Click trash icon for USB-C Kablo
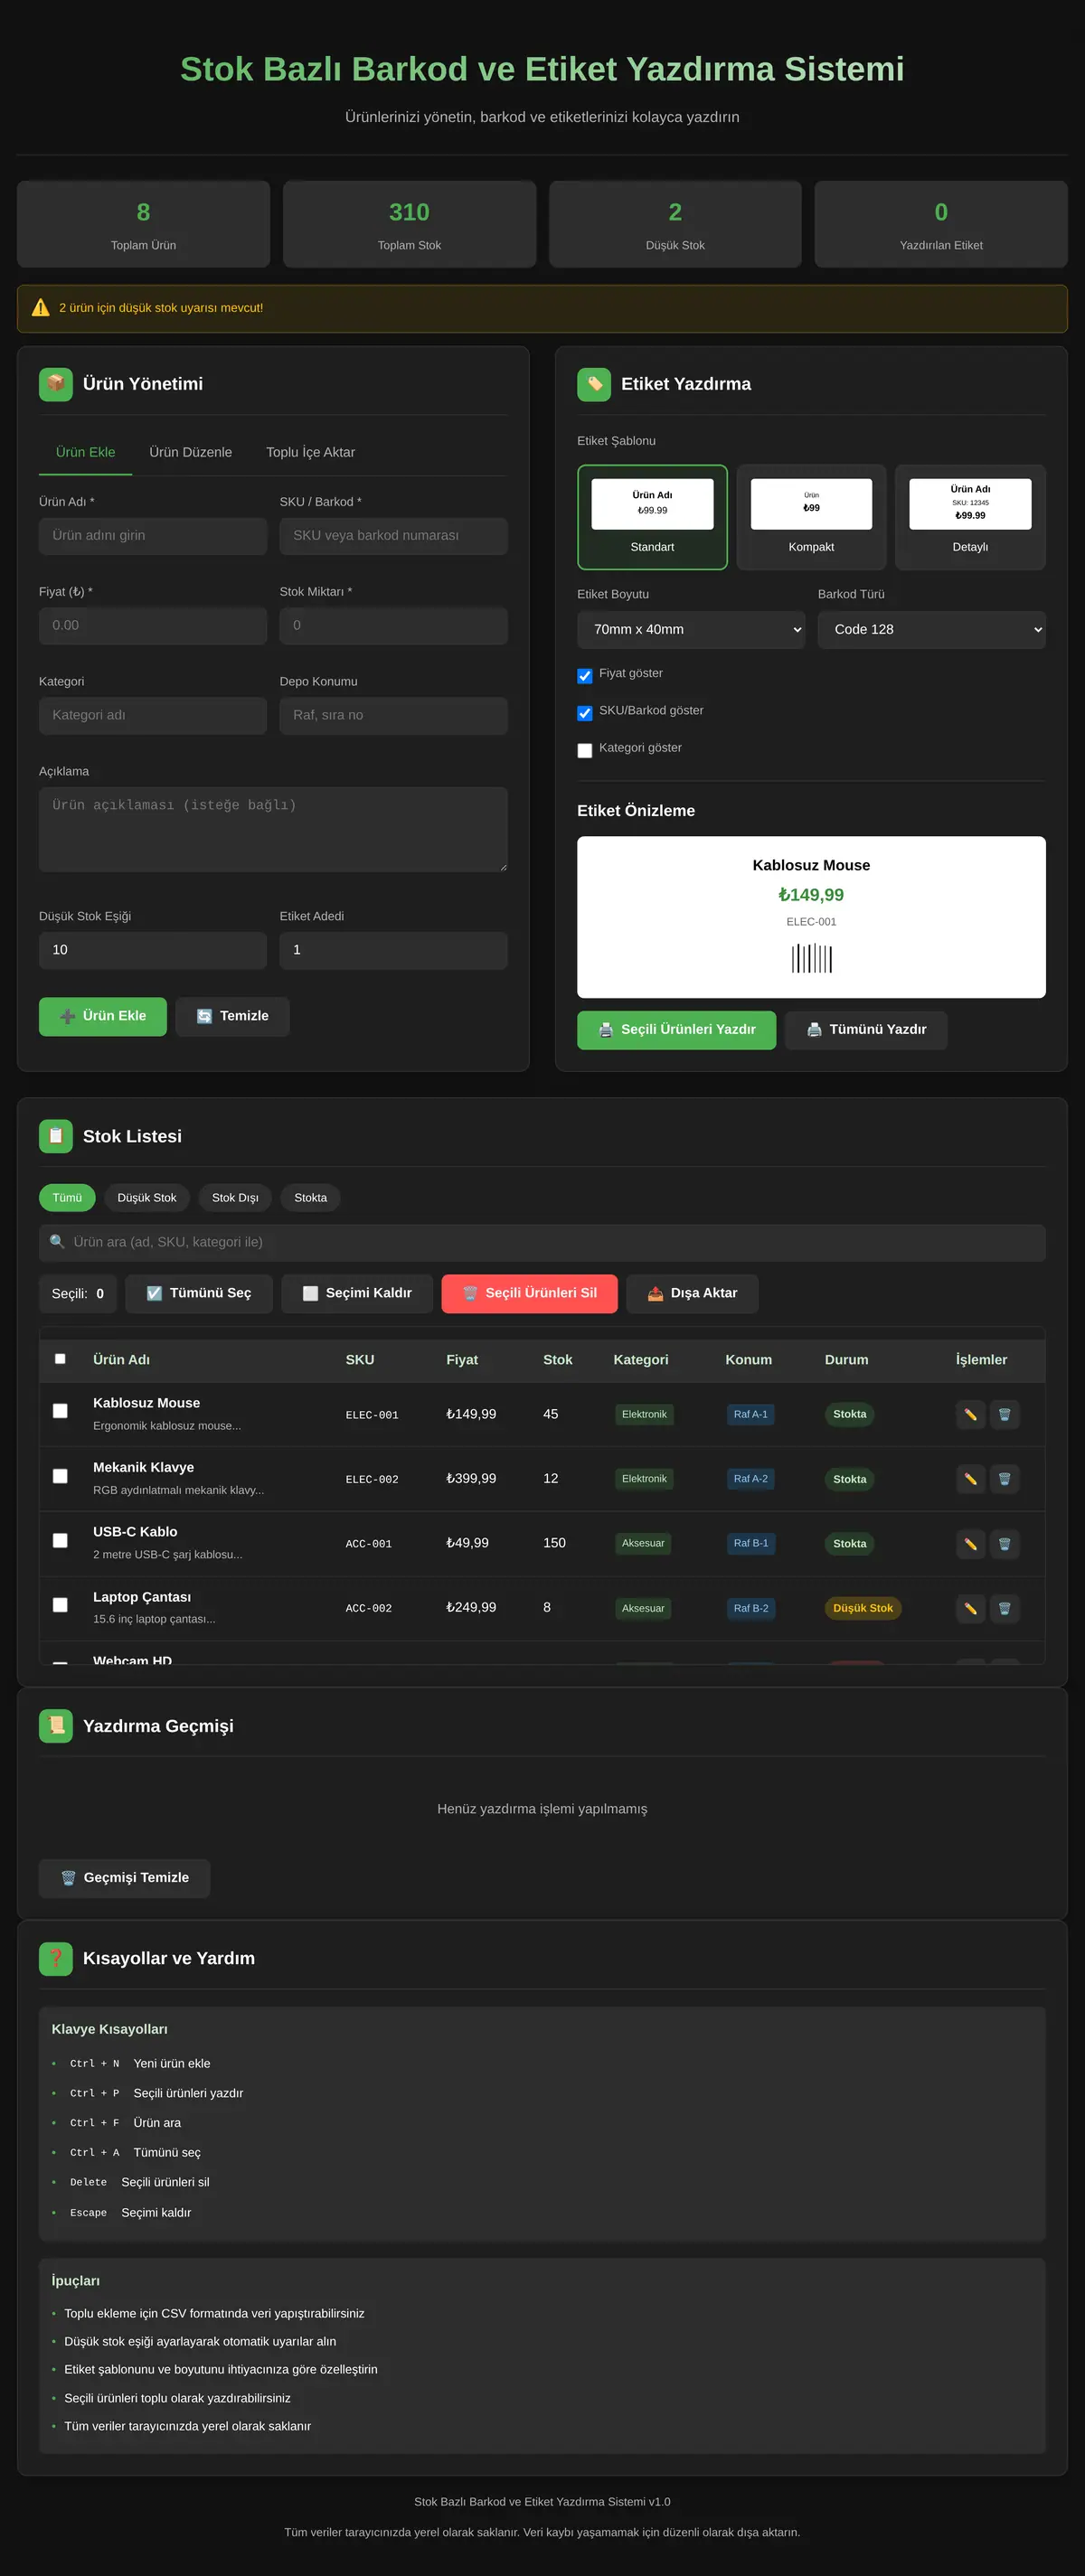 point(1004,1544)
